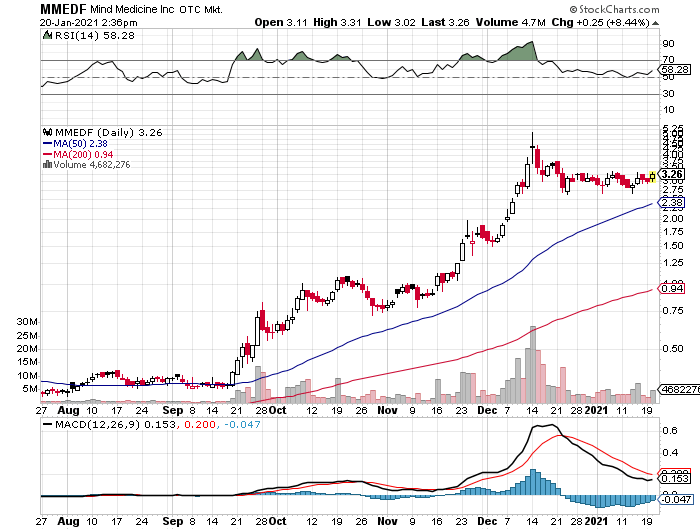Click the Nov label on the bottom-most date axis
Image resolution: width=700 pixels, height=530 pixels.
387,521
